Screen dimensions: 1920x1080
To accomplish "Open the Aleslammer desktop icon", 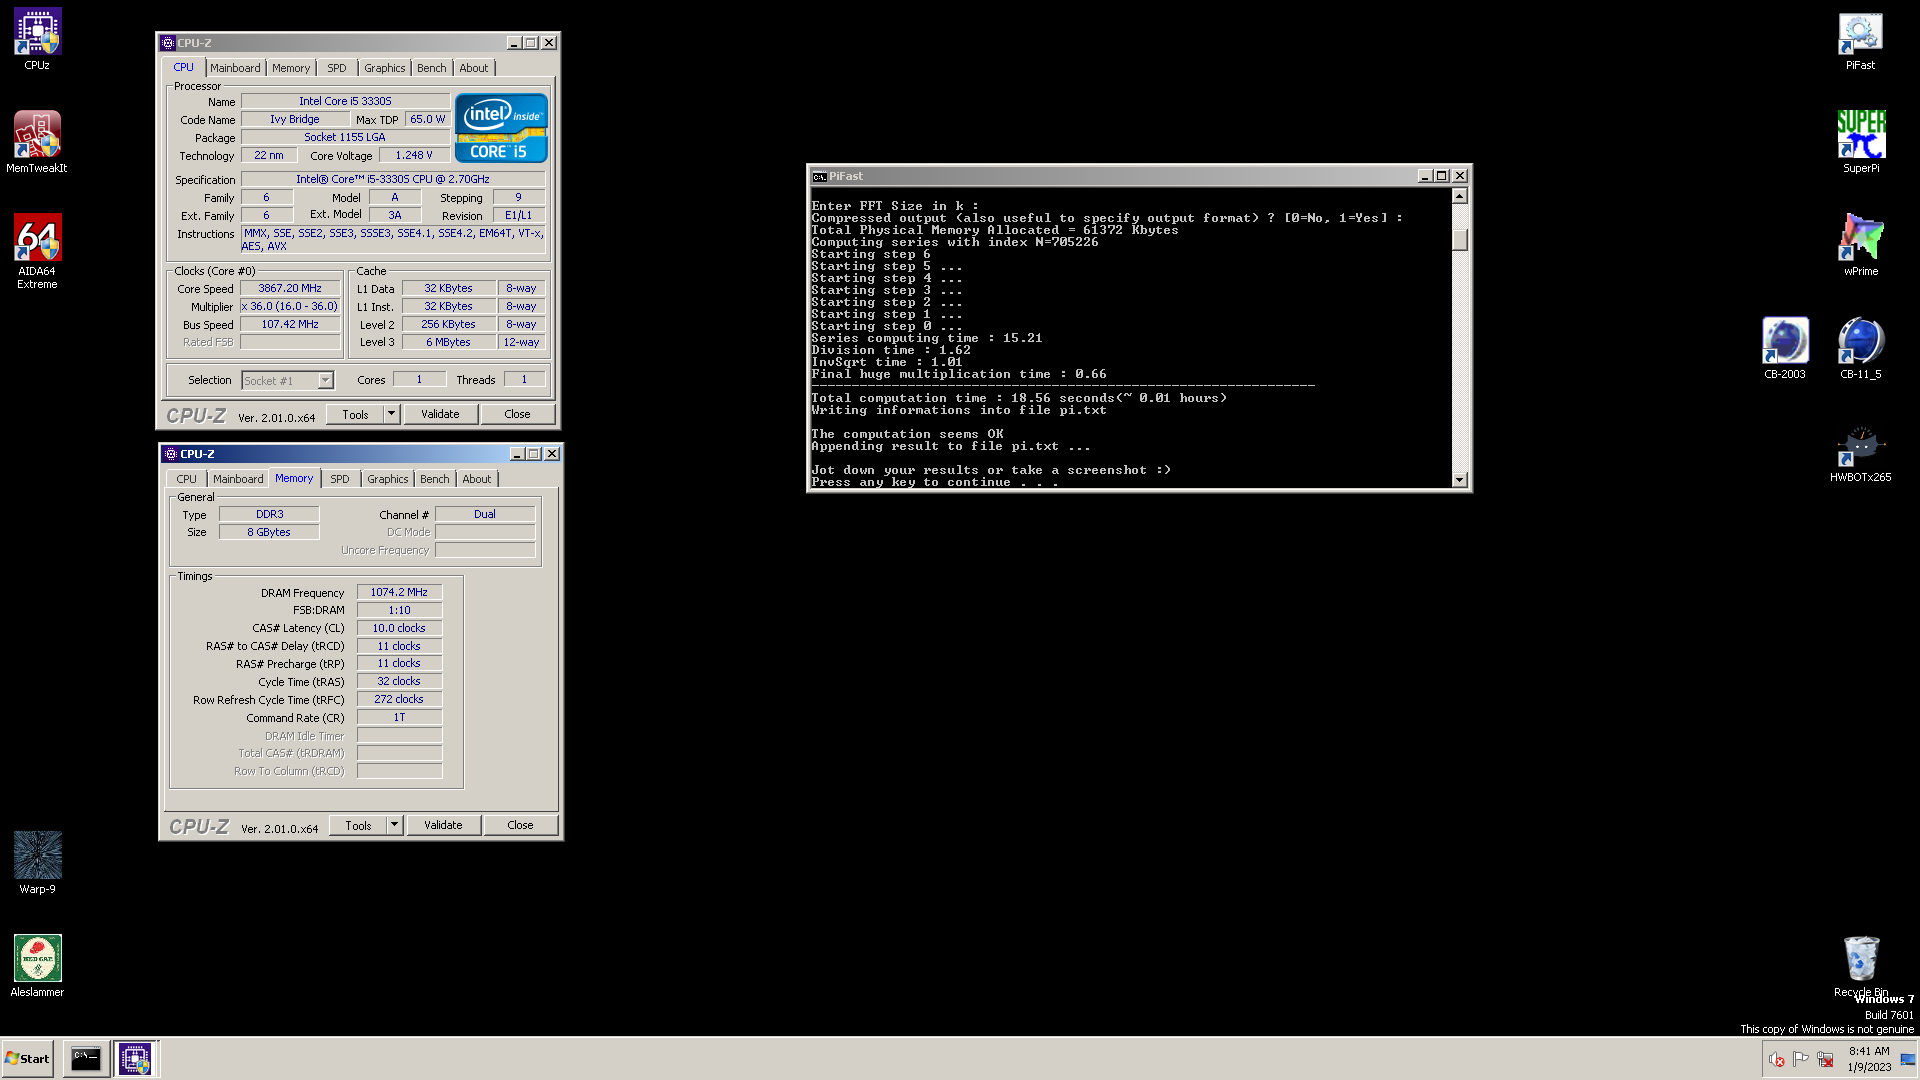I will 37,966.
